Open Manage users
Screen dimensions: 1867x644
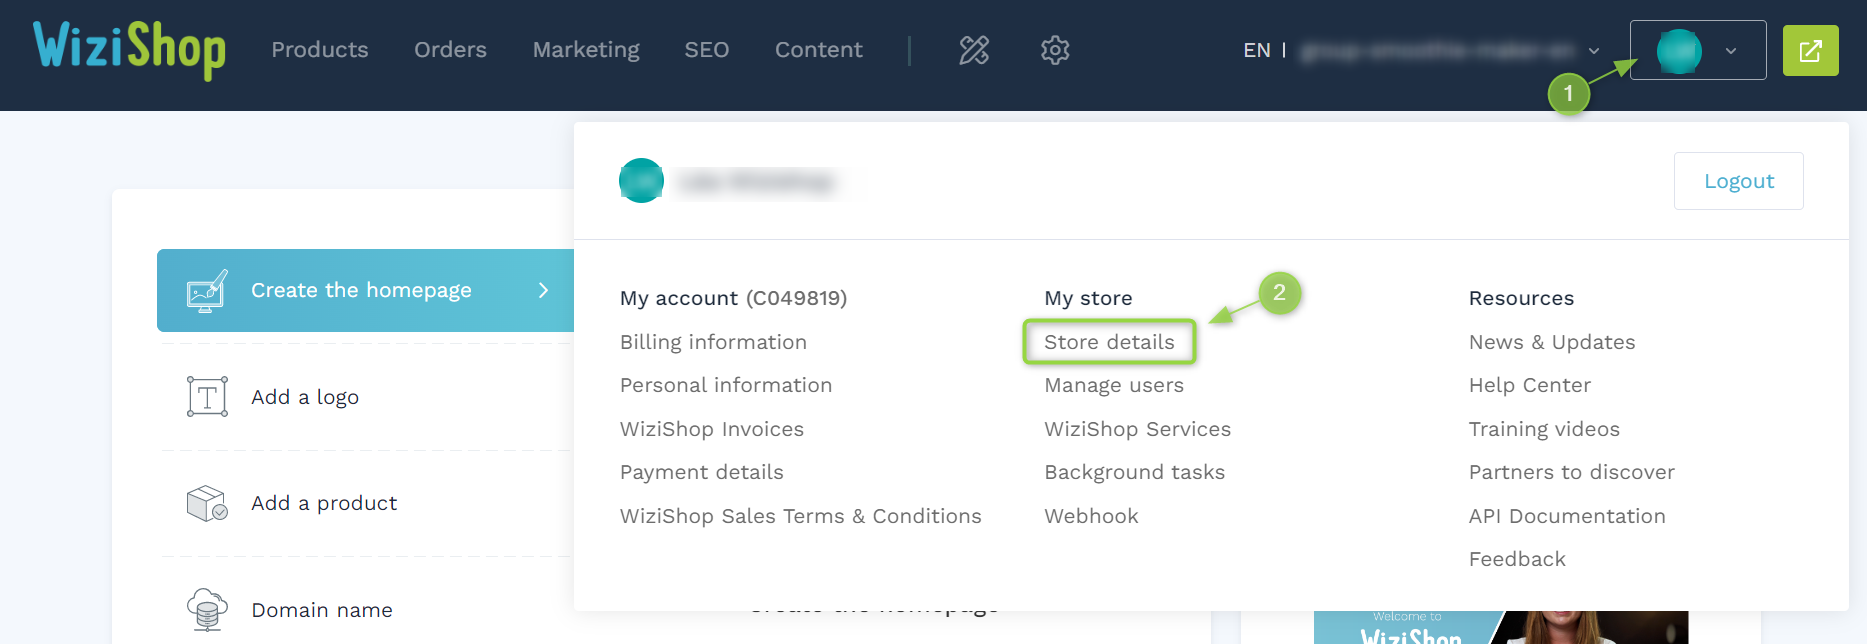pyautogui.click(x=1114, y=385)
